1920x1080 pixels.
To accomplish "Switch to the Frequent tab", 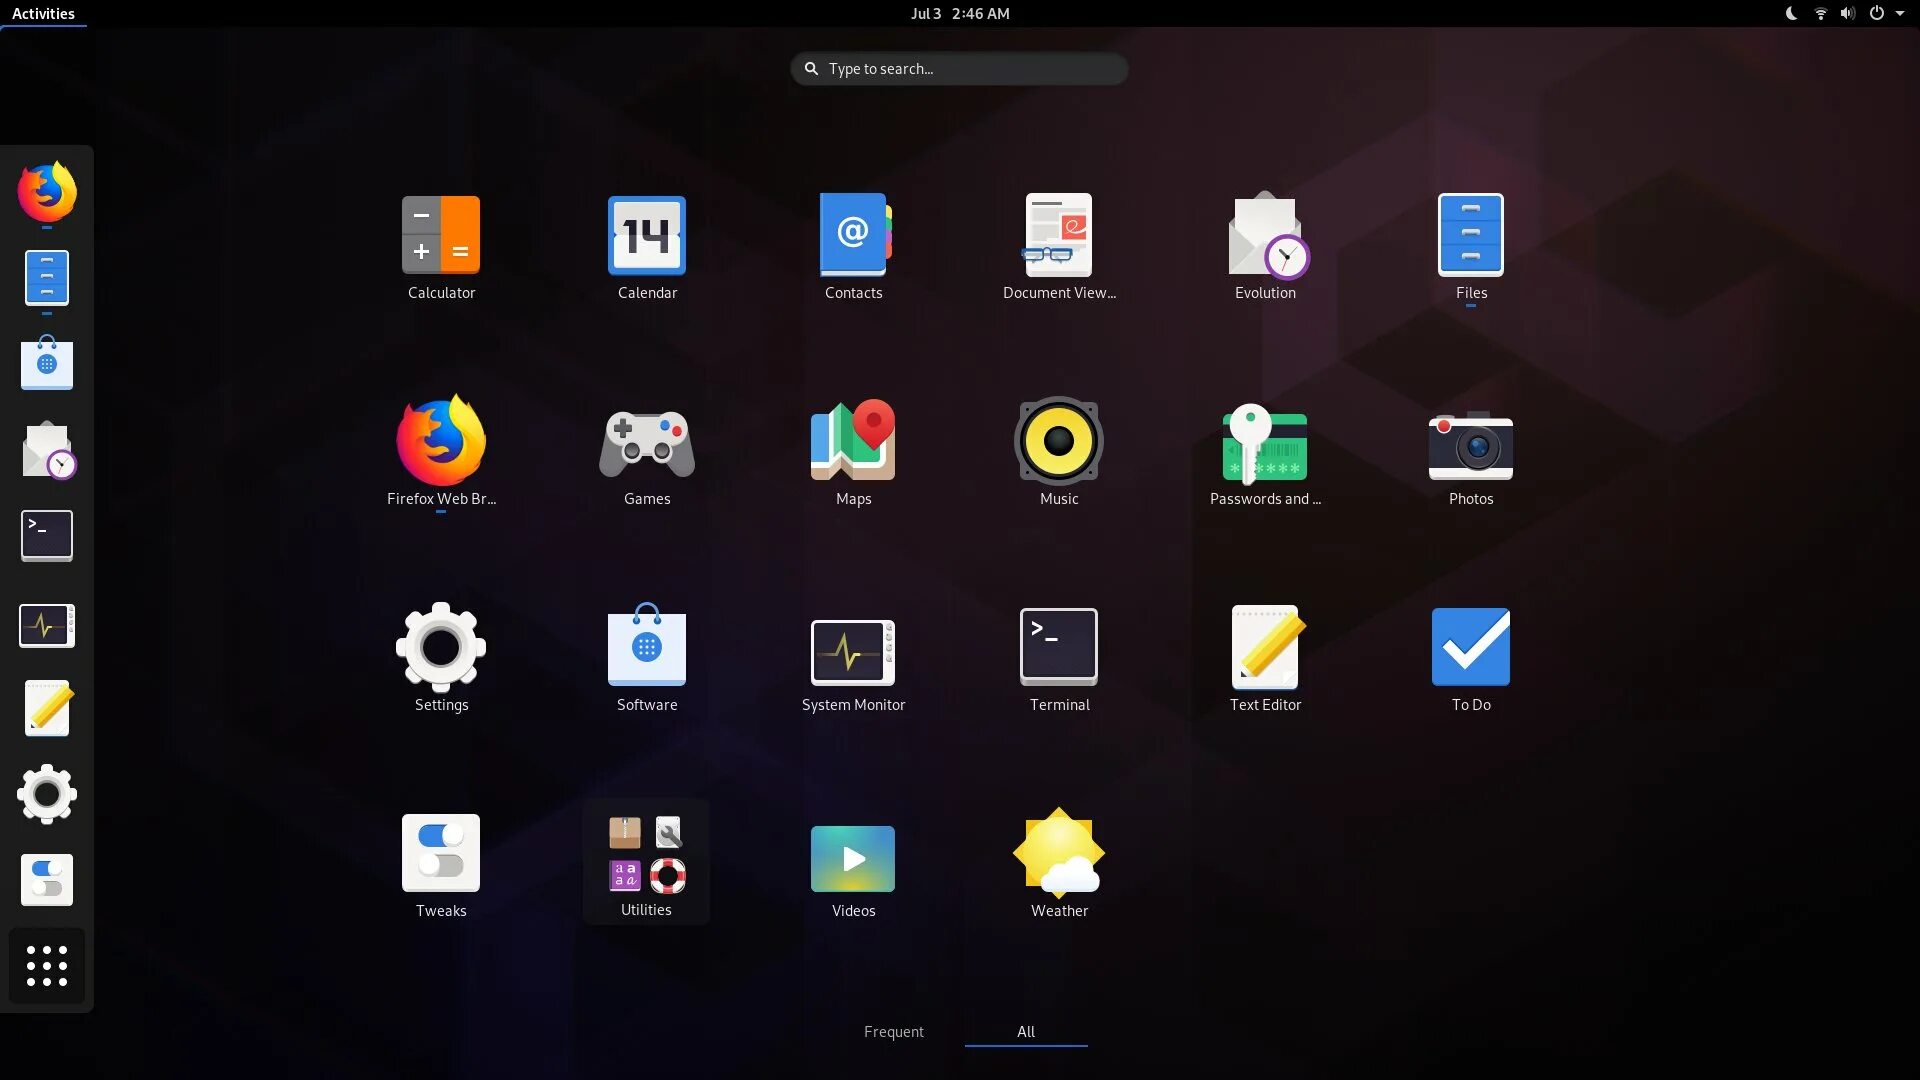I will [x=893, y=1032].
